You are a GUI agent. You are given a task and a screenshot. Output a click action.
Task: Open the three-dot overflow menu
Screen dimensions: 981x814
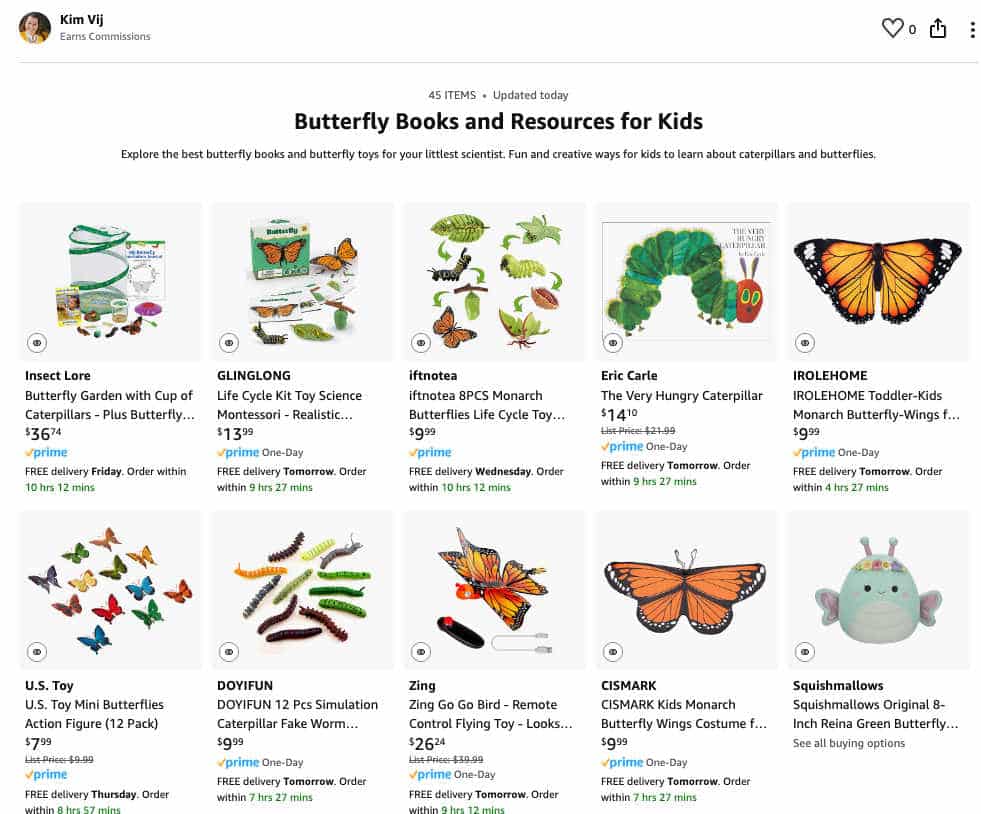point(971,29)
